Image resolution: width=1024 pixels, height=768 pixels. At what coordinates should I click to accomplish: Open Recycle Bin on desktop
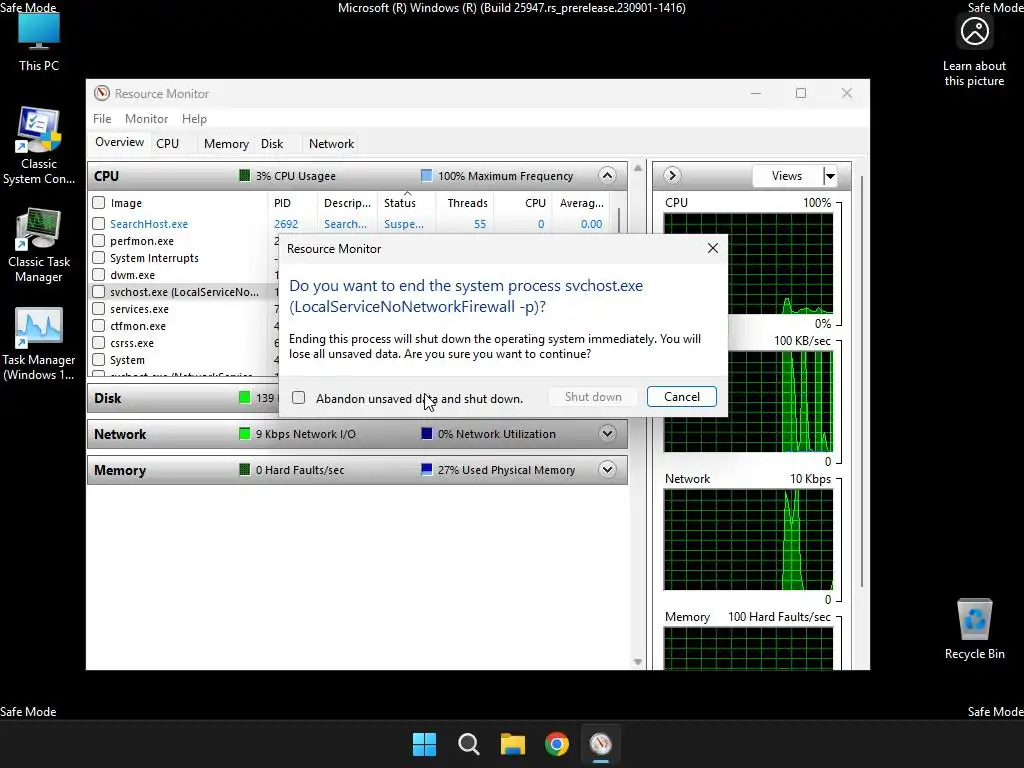pyautogui.click(x=974, y=628)
